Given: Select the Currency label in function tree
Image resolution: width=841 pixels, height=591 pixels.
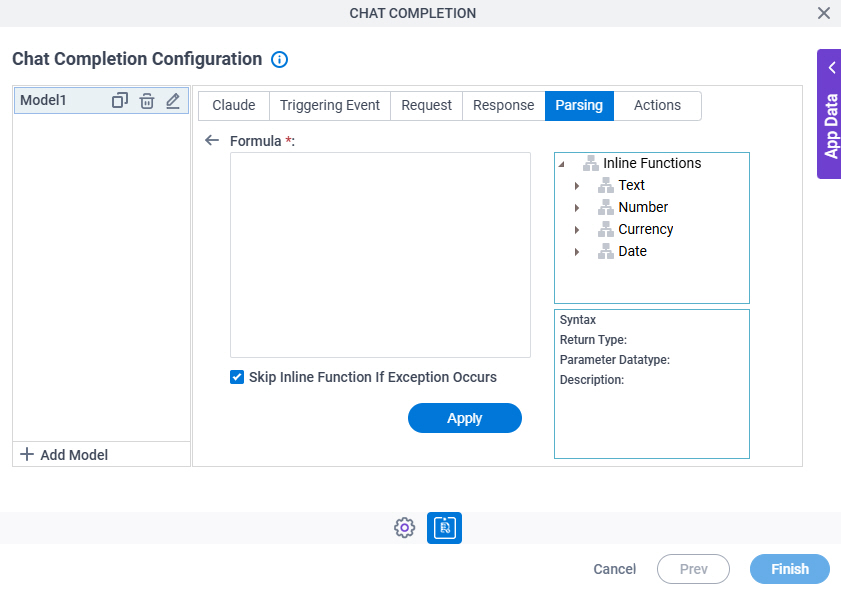Looking at the screenshot, I should 646,229.
